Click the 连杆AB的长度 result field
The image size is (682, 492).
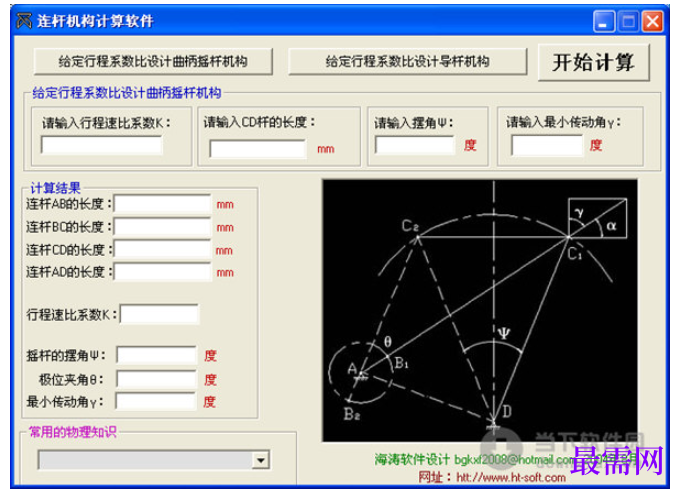point(162,203)
